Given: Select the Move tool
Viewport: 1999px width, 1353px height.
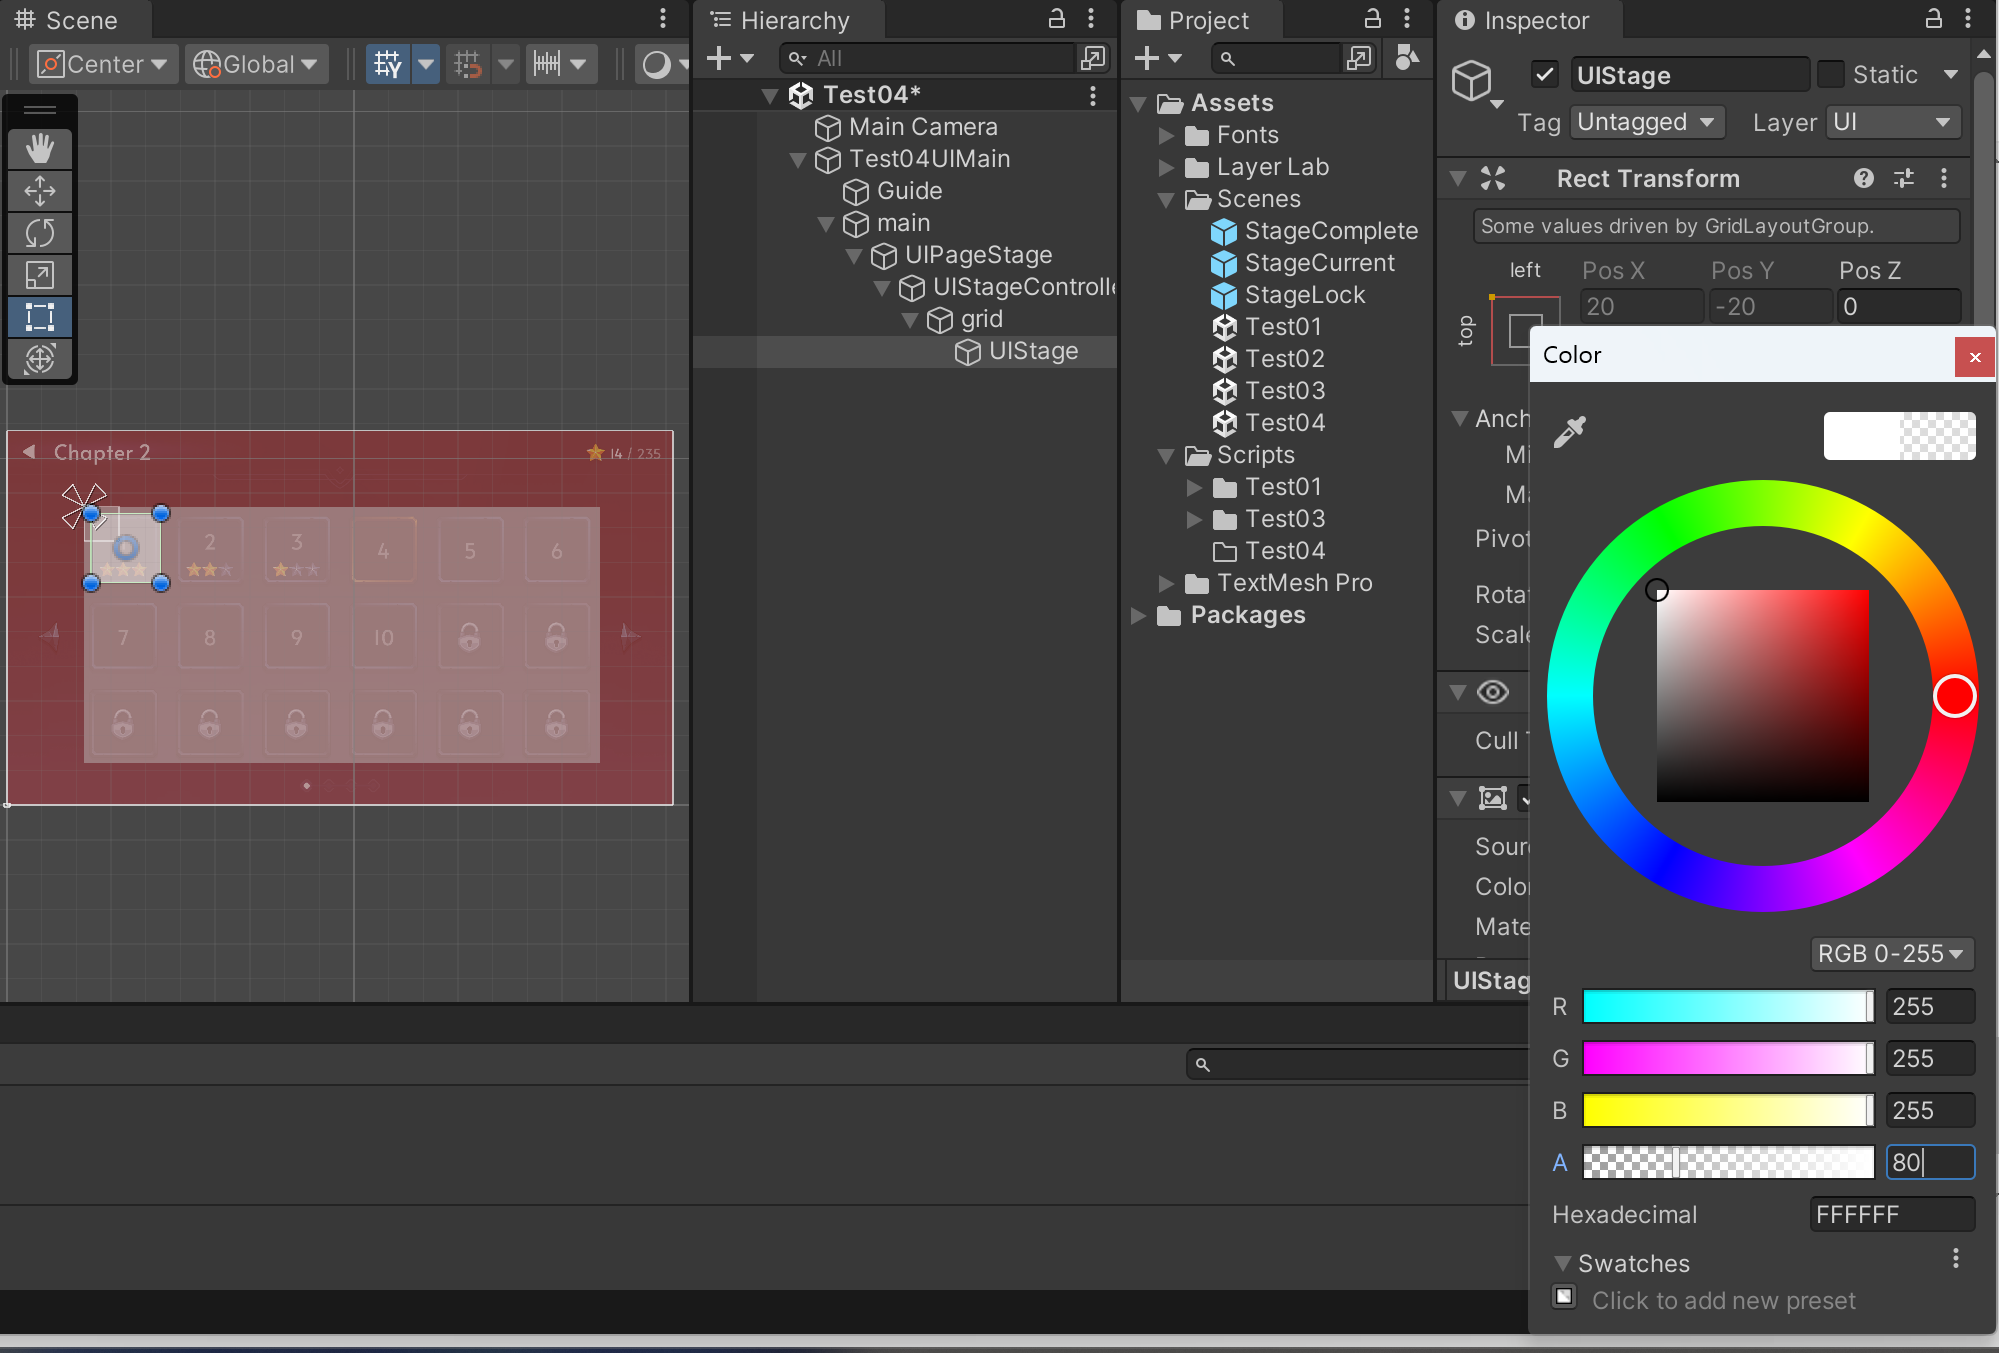Looking at the screenshot, I should [40, 191].
